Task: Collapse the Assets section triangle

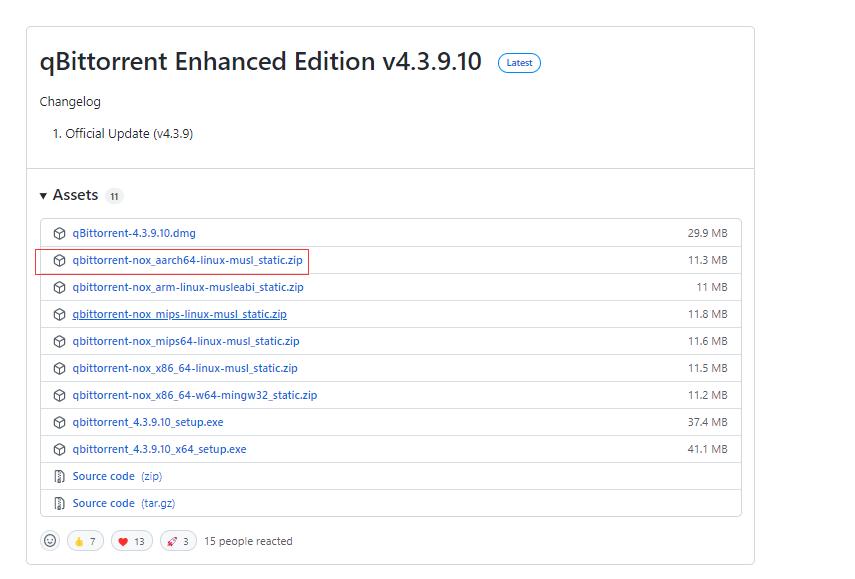Action: point(44,196)
